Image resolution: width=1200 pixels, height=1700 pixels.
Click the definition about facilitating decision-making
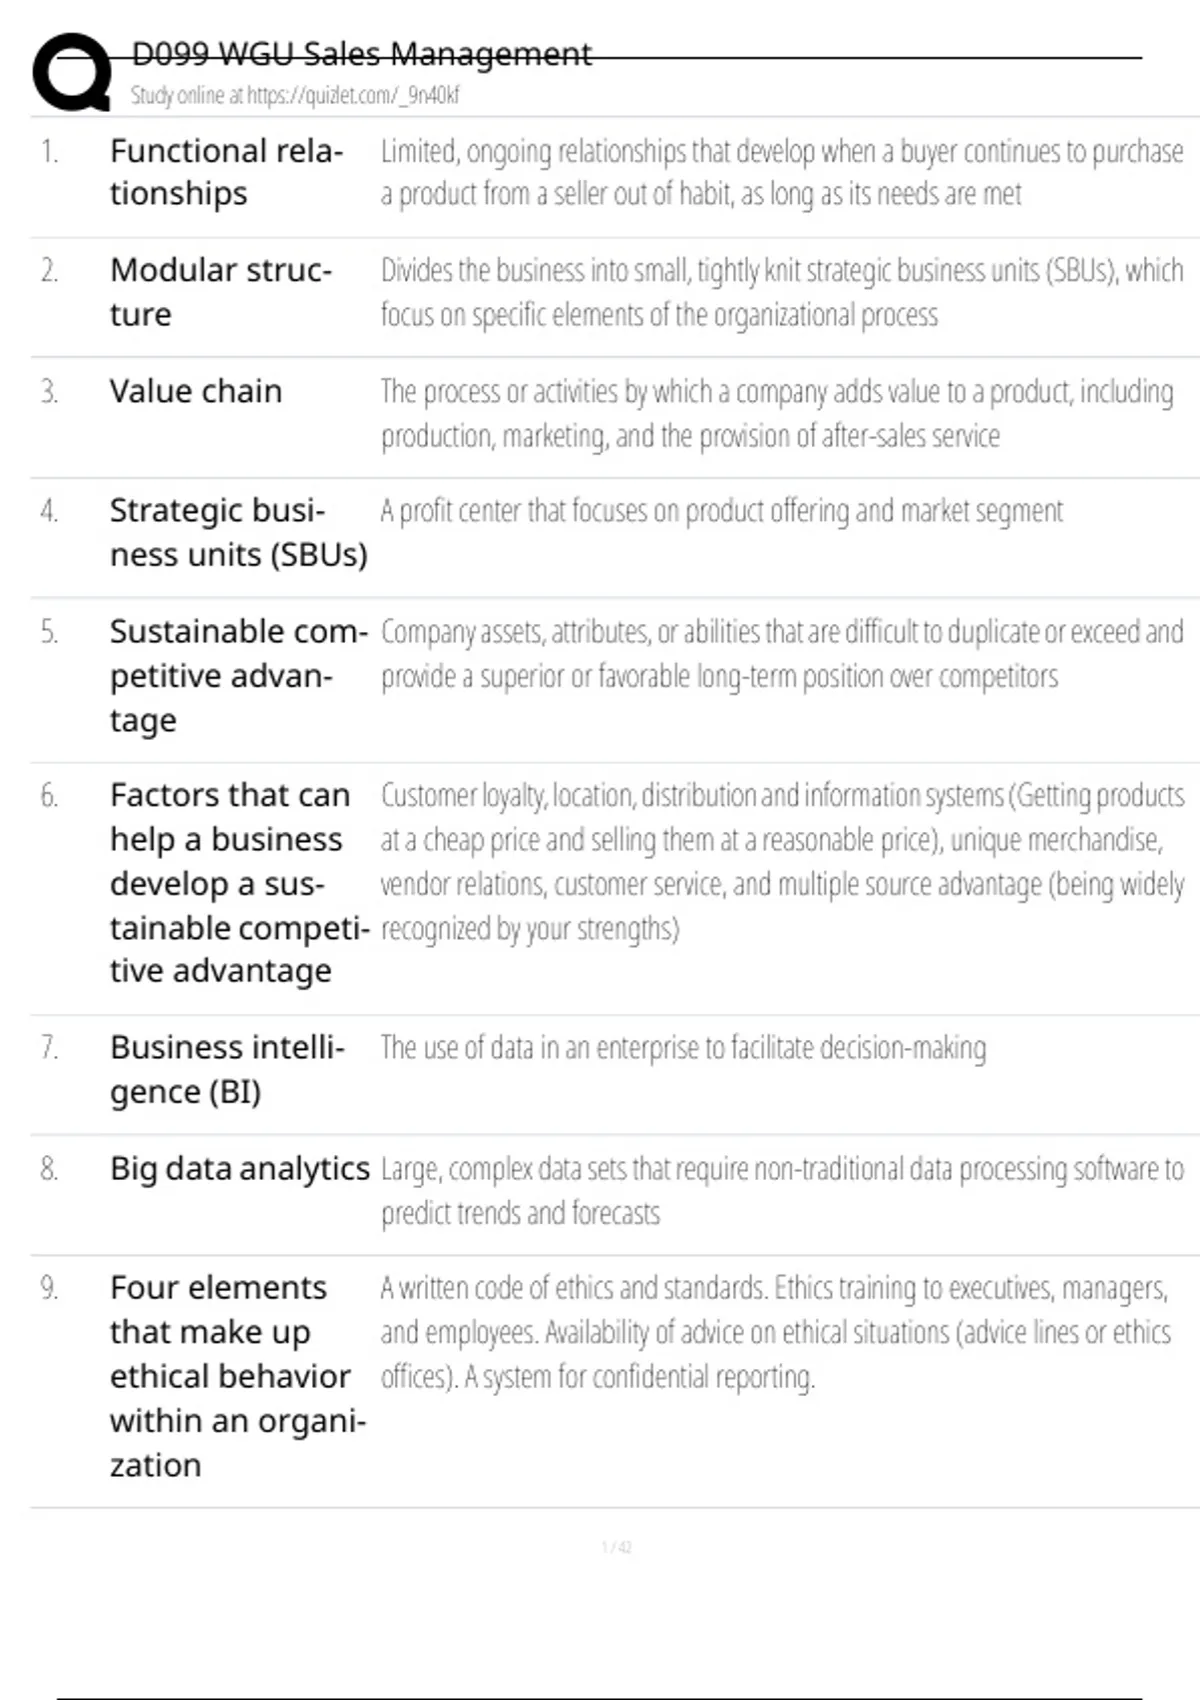tap(683, 1048)
